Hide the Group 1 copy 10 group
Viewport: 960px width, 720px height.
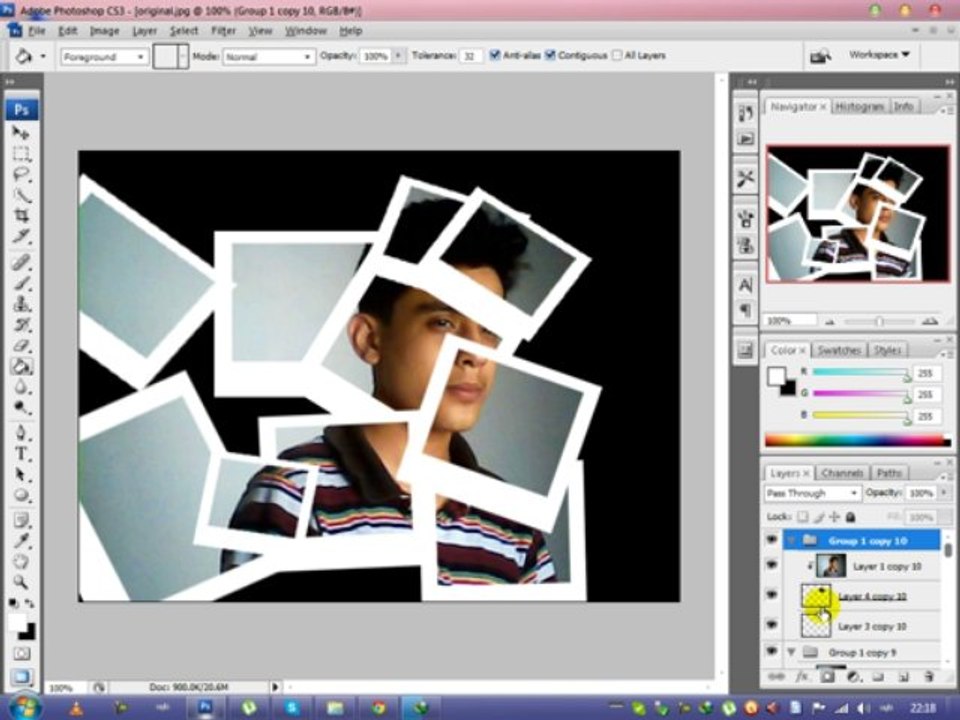(x=771, y=540)
